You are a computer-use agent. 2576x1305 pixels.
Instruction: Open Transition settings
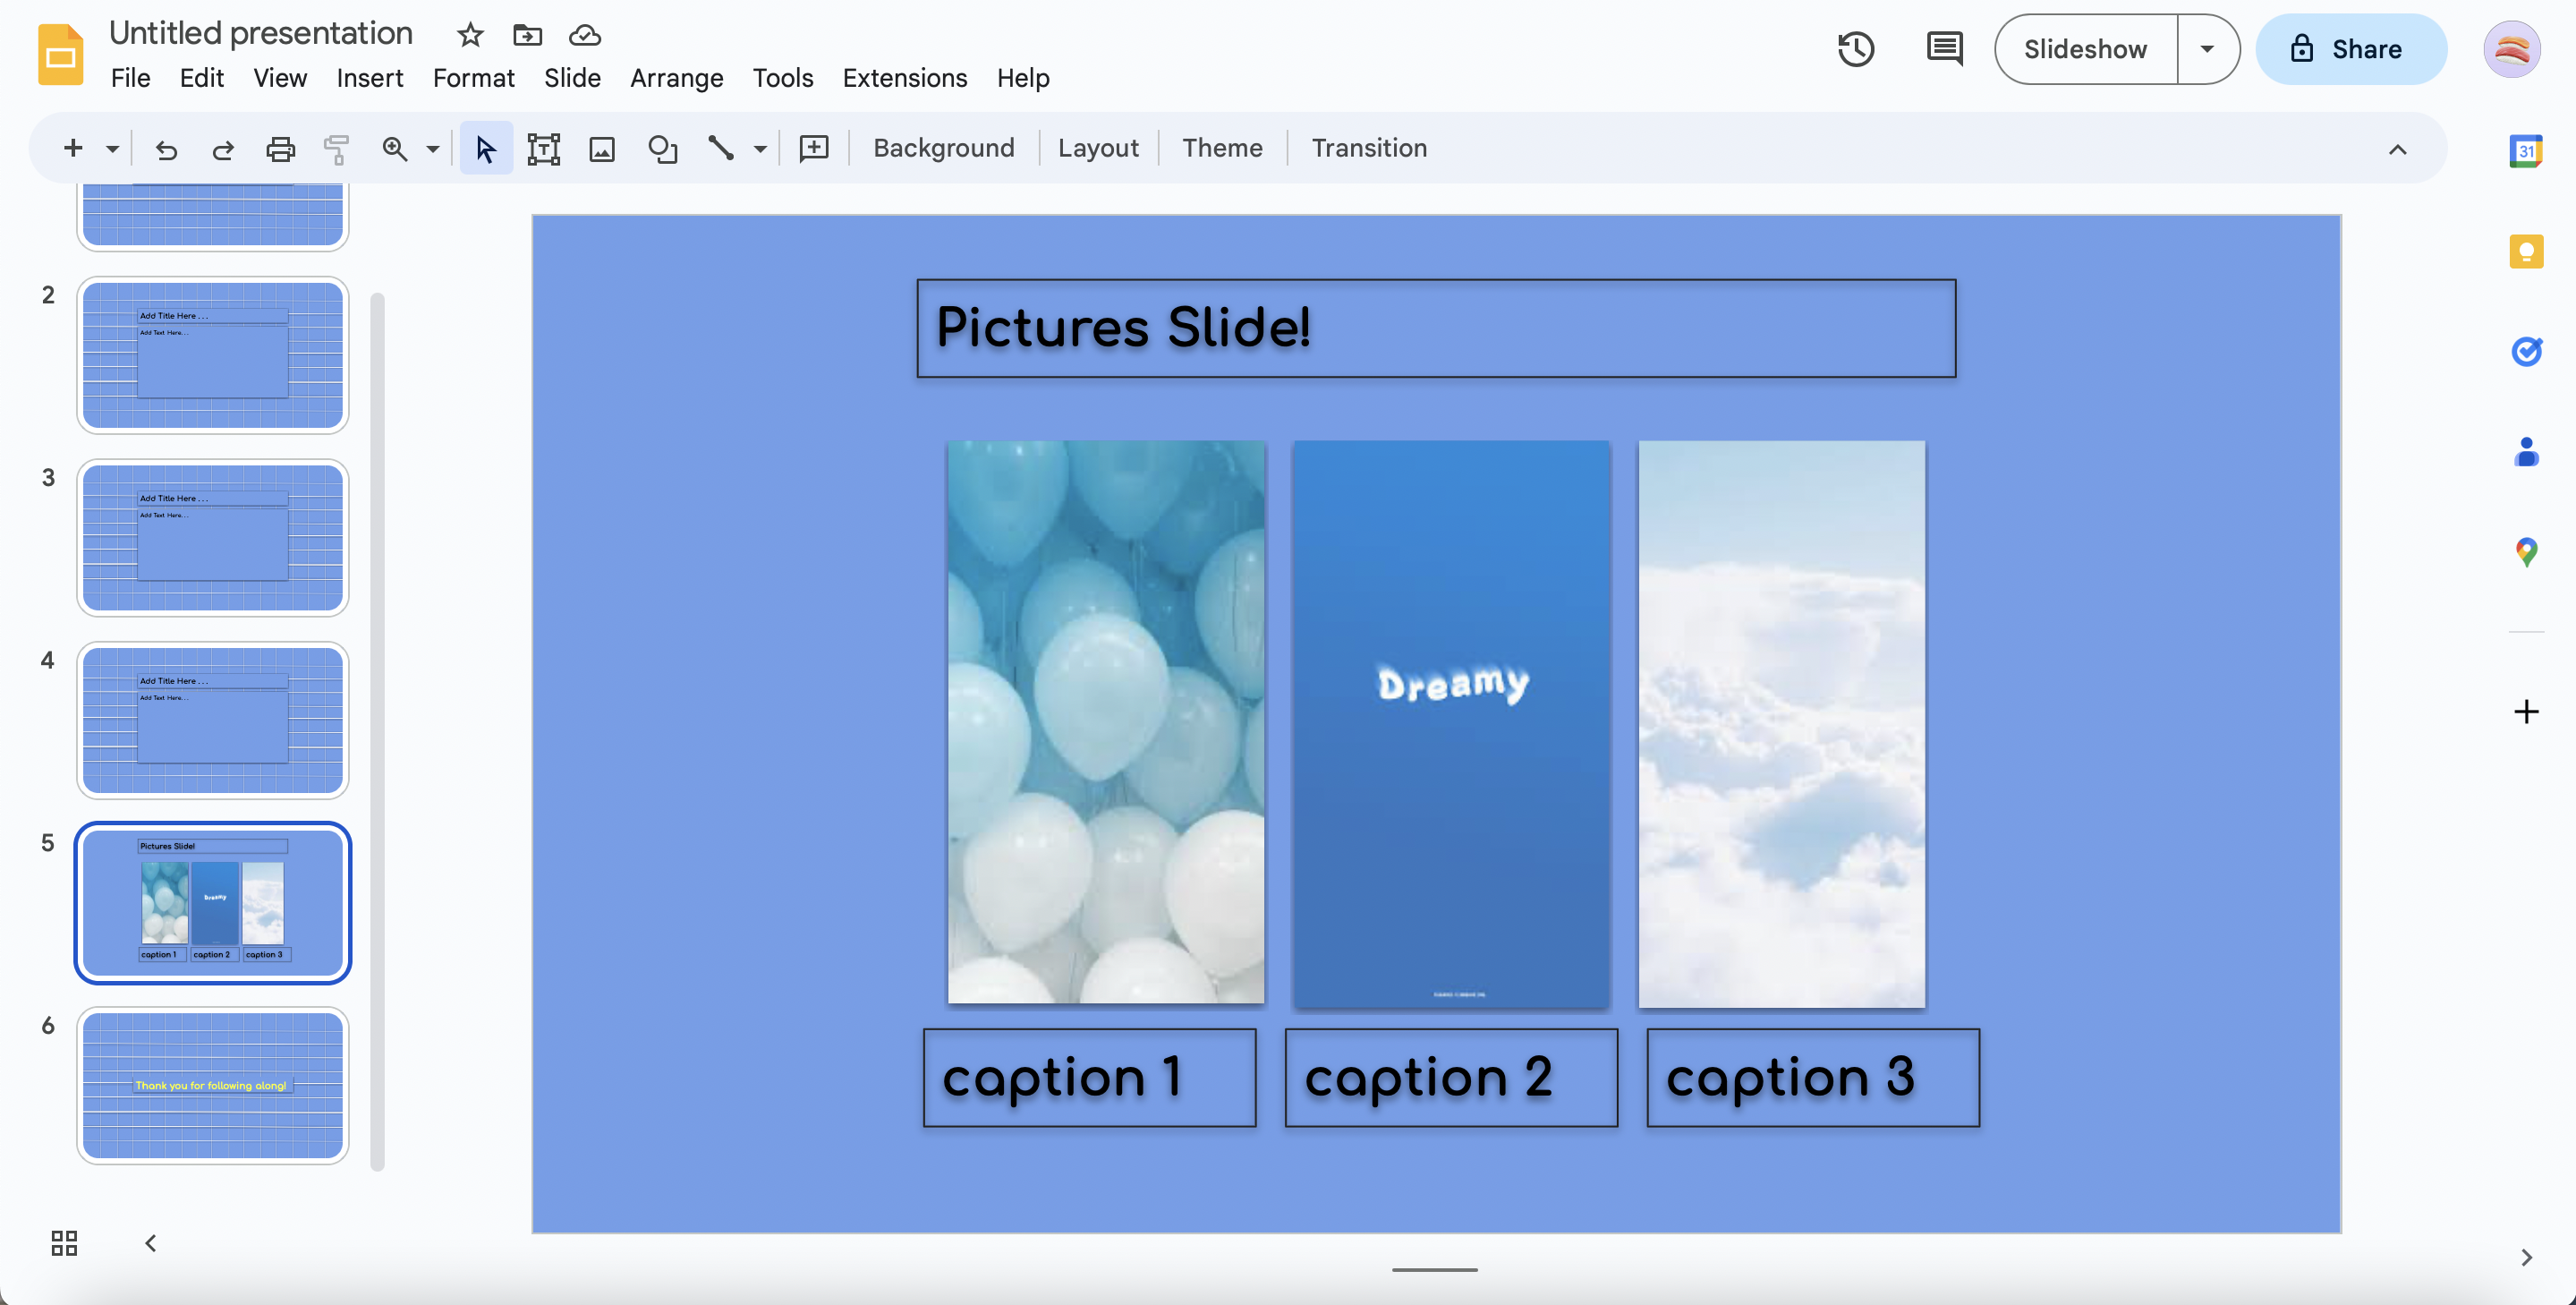[1368, 148]
